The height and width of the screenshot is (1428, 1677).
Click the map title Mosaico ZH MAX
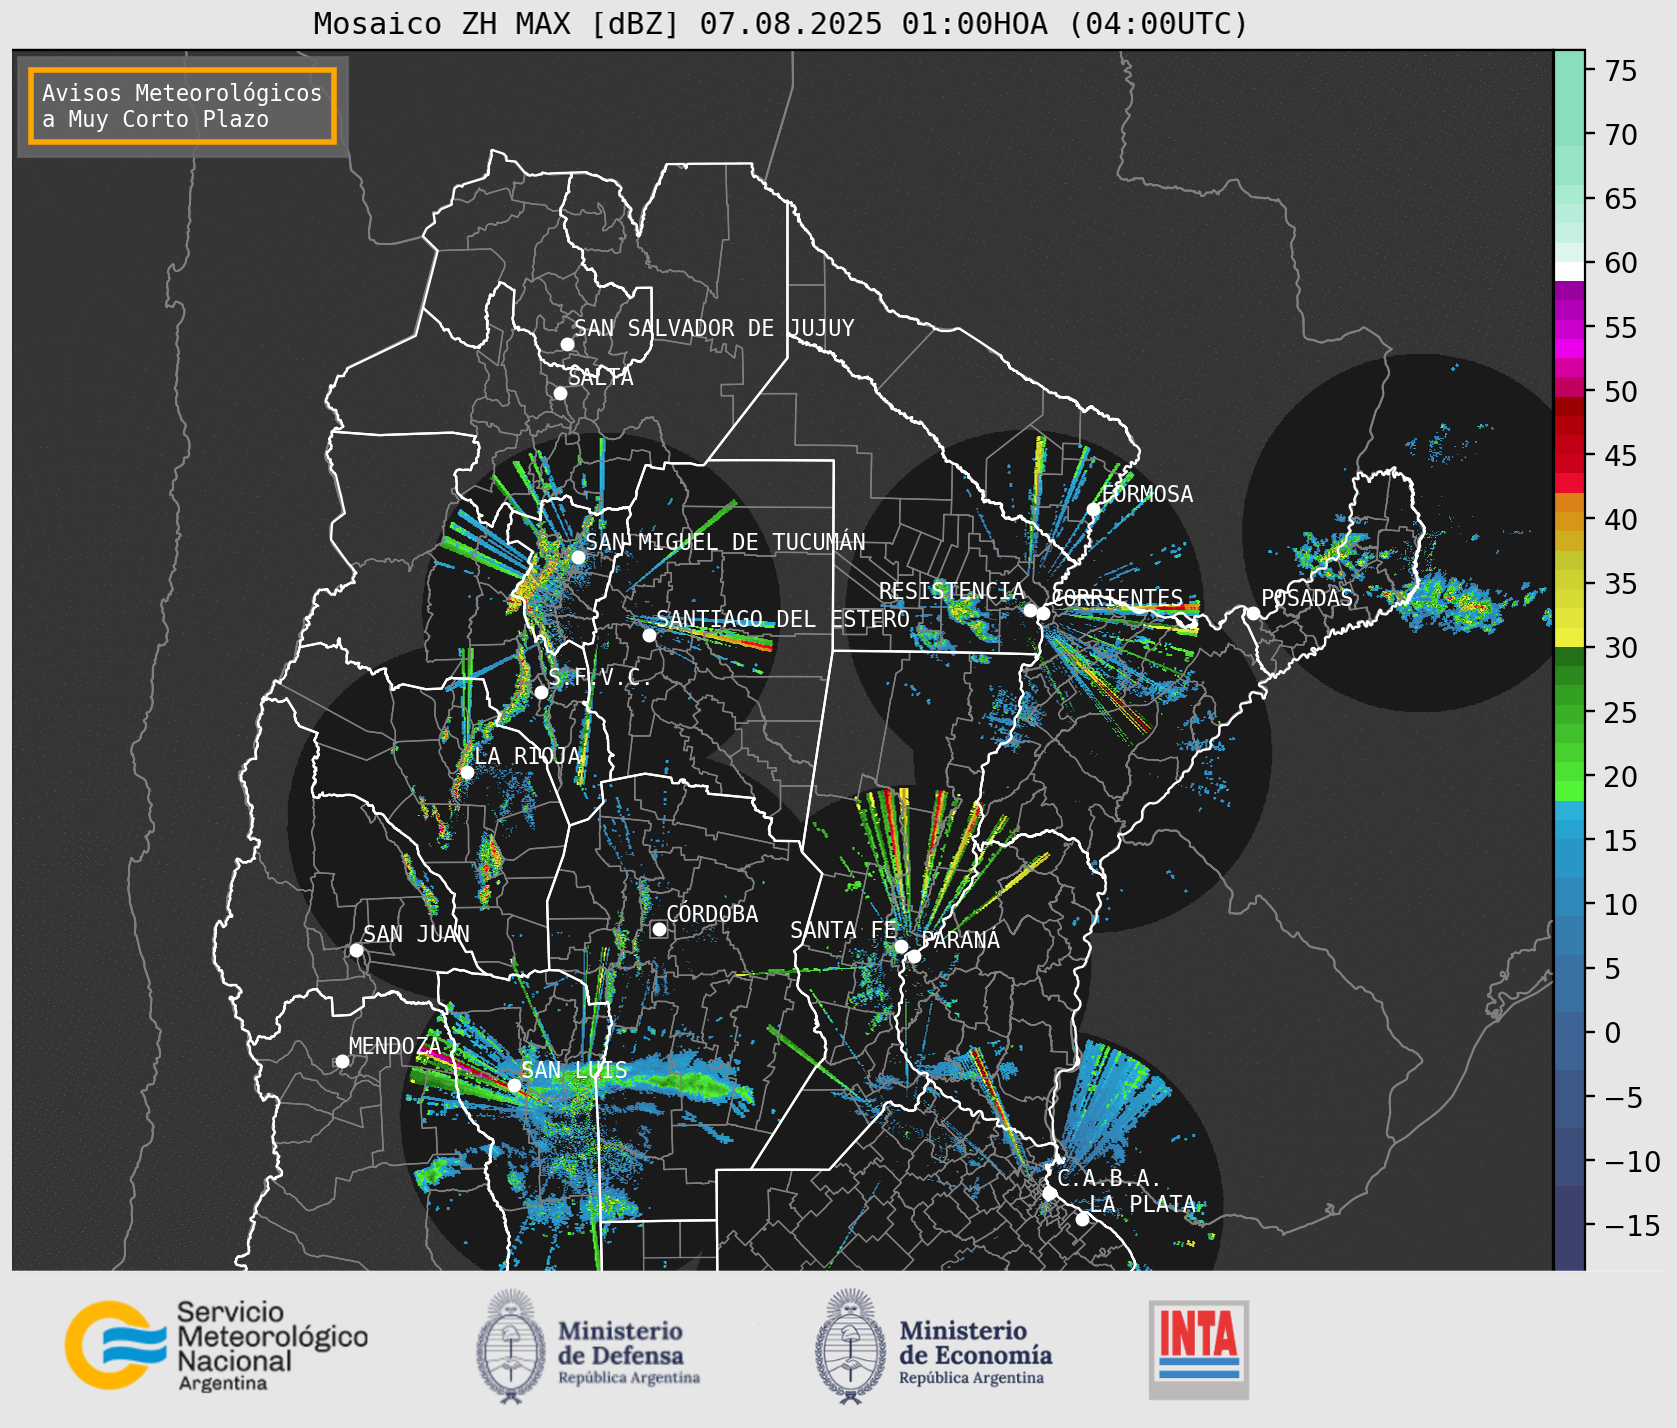(781, 23)
